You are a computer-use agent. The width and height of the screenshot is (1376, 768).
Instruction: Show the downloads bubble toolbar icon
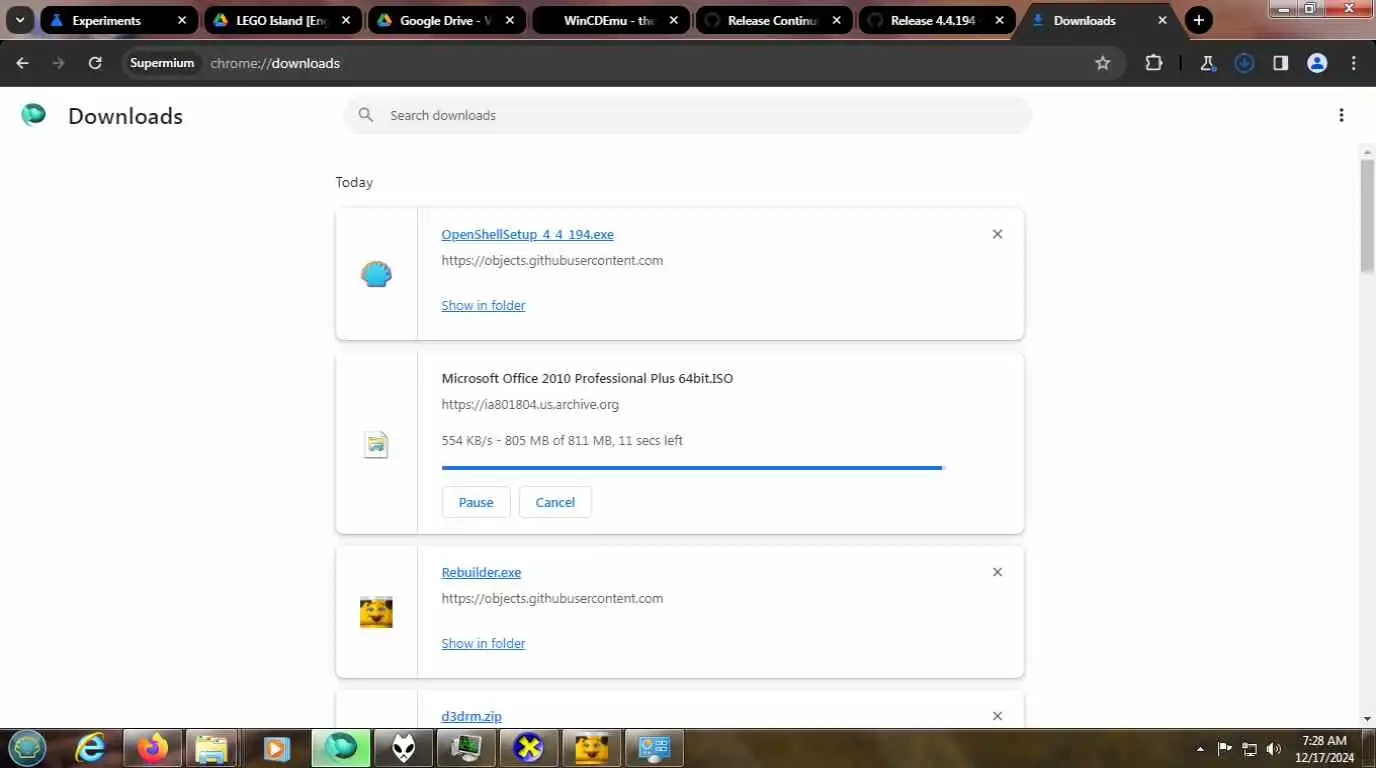point(1244,63)
